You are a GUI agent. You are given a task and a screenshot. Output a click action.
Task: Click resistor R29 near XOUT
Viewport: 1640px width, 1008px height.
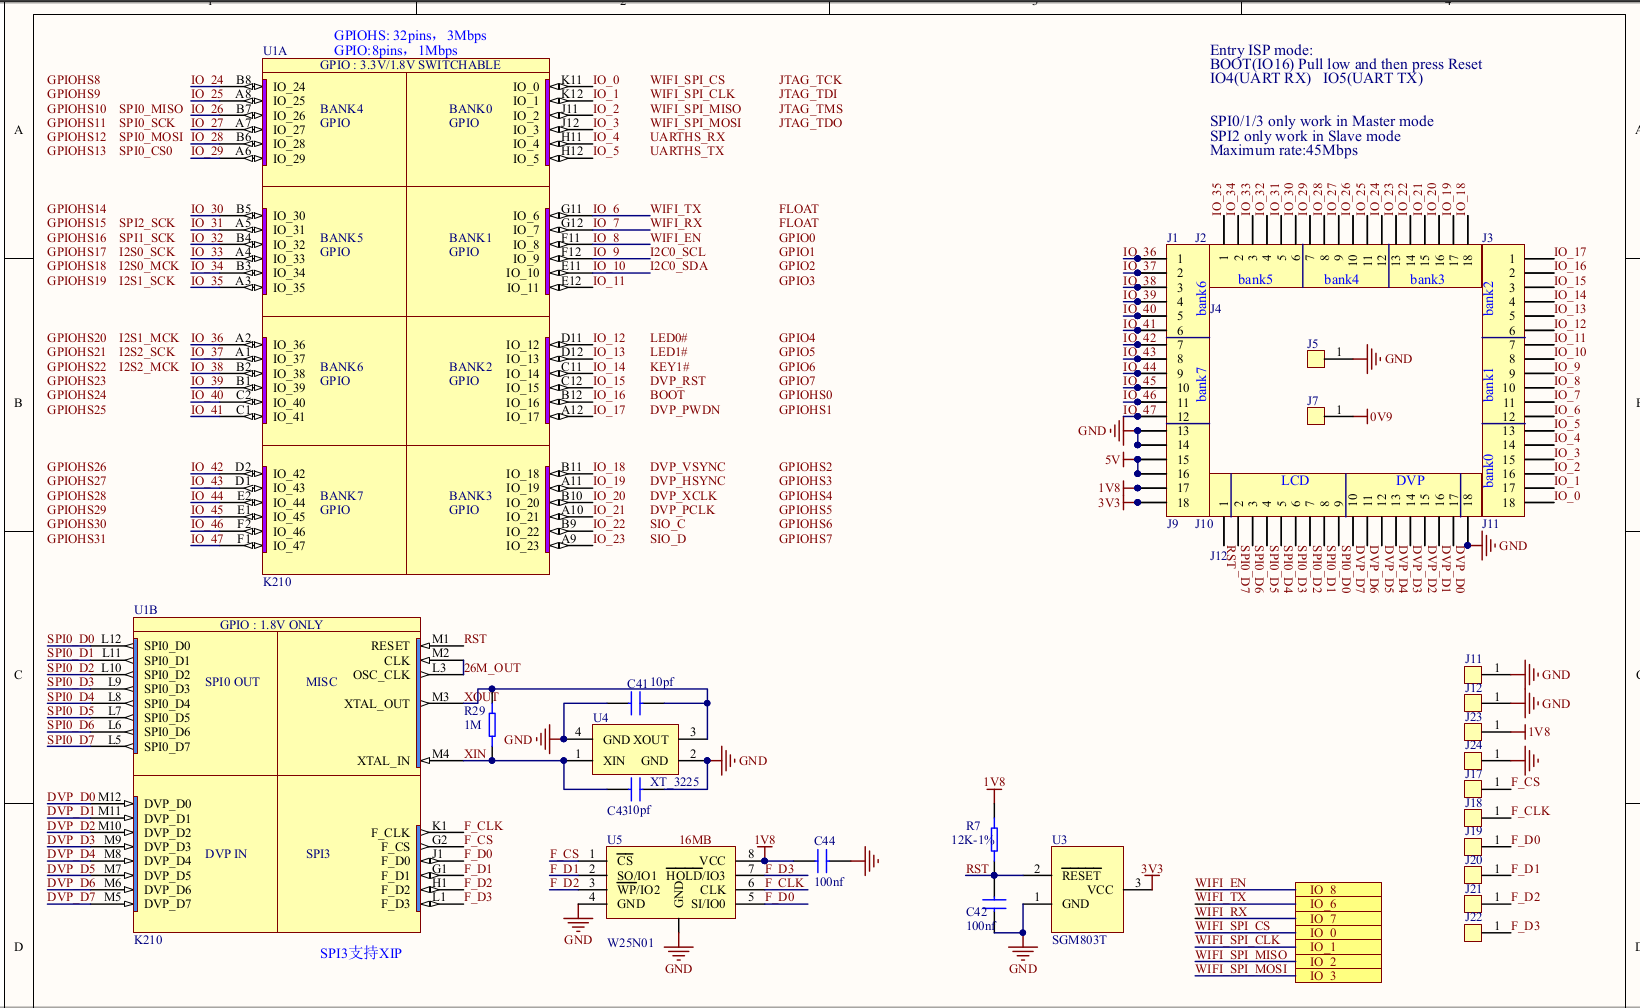pos(492,725)
